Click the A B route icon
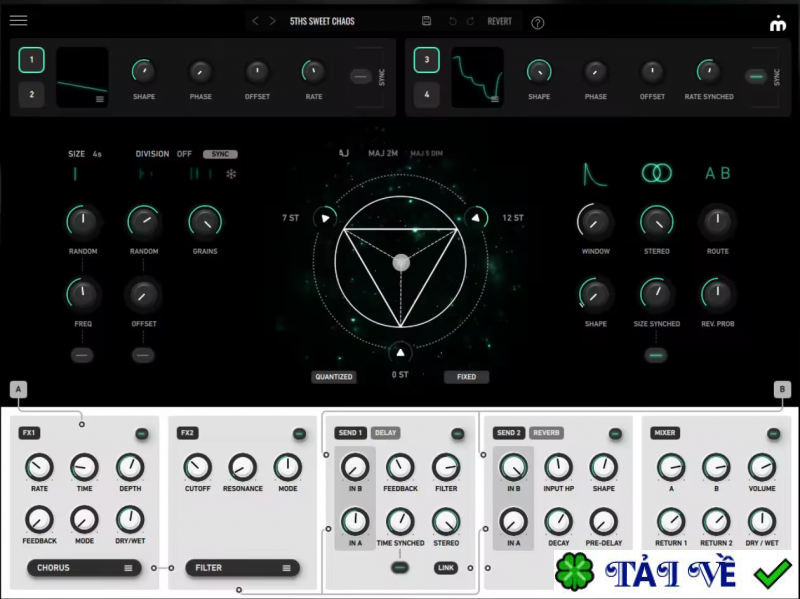The height and width of the screenshot is (599, 800). click(717, 173)
